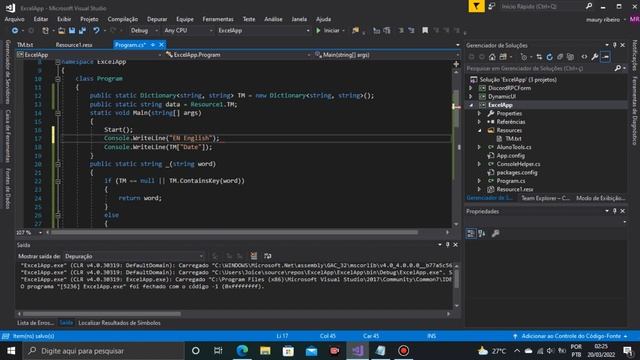
Task: Collapse the Resources folder node
Action: coord(480,131)
